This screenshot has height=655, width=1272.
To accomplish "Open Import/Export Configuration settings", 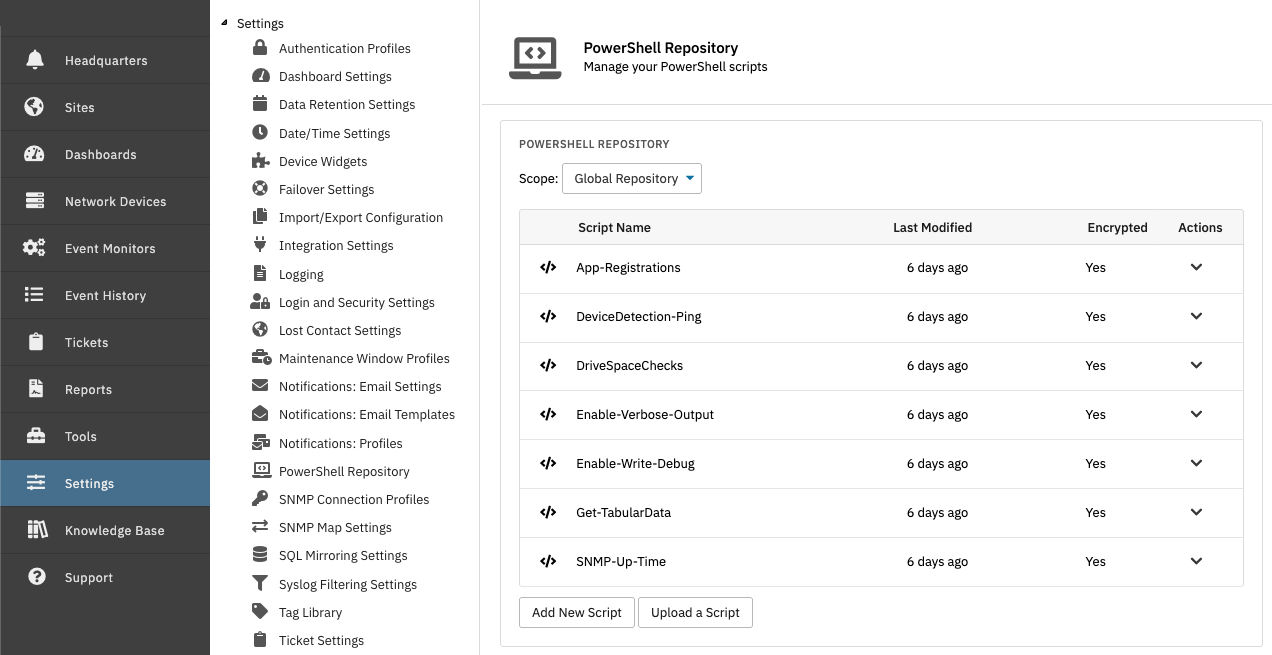I will pyautogui.click(x=361, y=217).
